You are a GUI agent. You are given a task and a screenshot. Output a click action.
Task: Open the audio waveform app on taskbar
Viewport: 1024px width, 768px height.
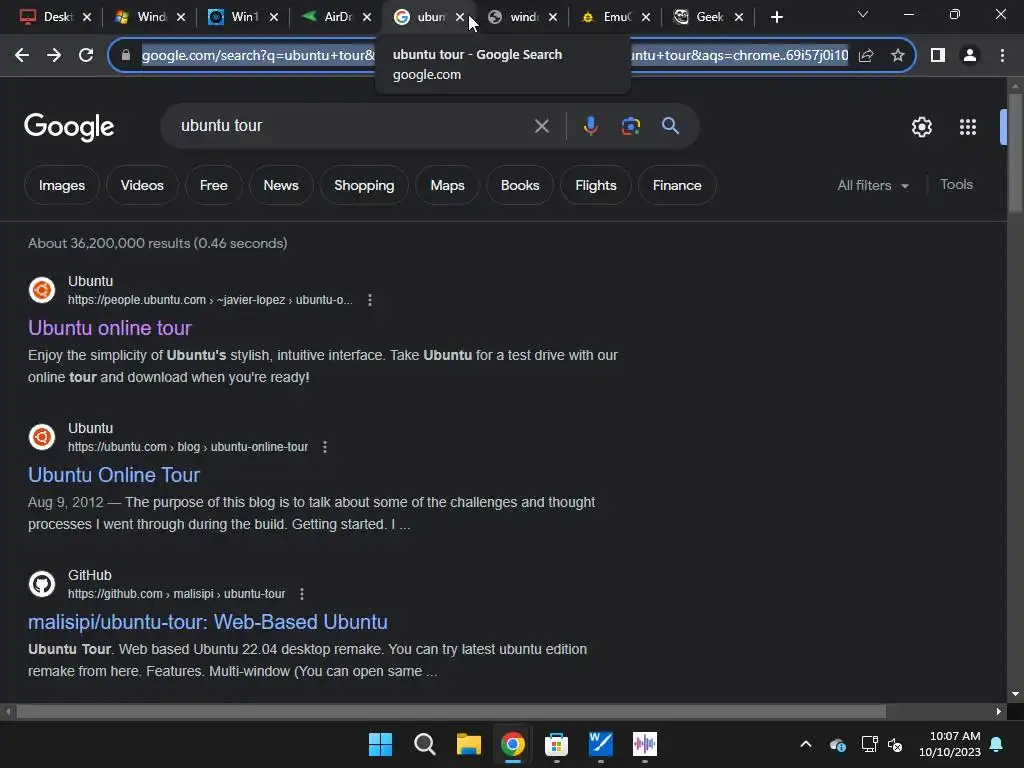pos(645,744)
